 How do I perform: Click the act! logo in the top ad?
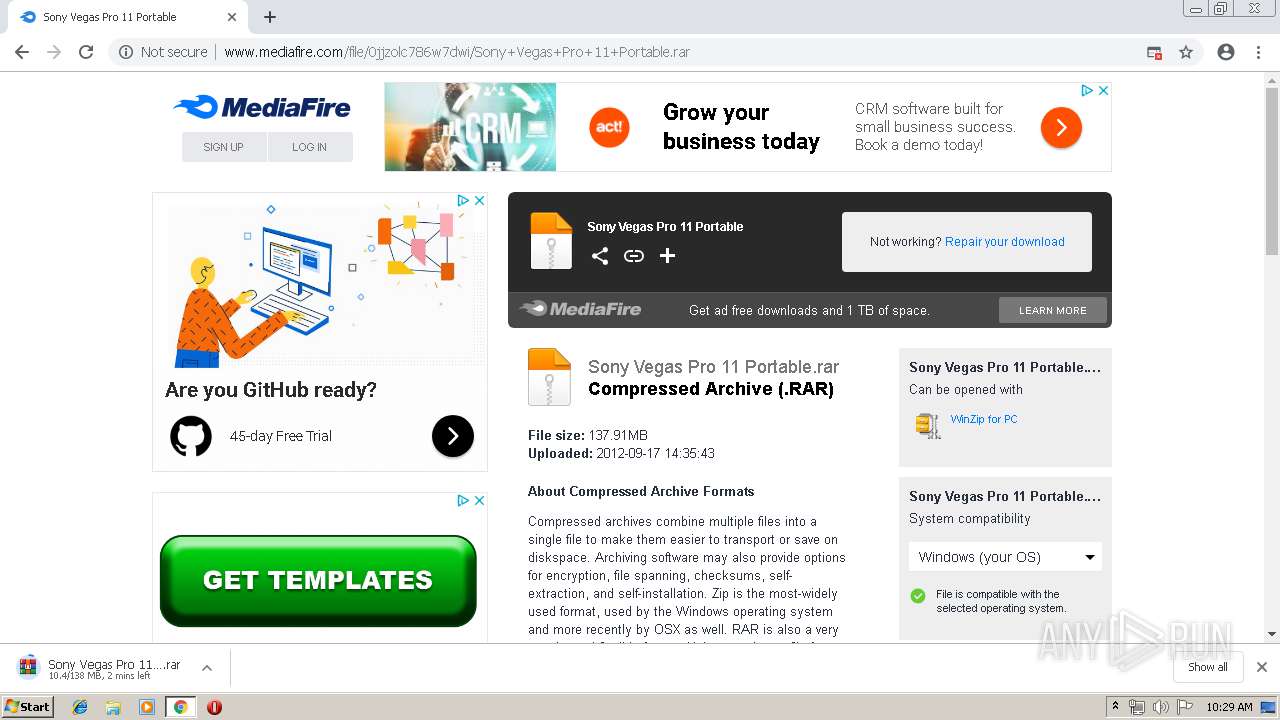click(610, 127)
